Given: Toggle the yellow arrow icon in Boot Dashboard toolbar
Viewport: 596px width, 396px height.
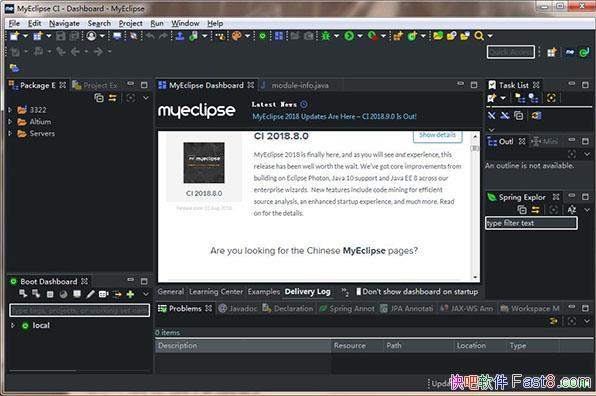Looking at the screenshot, I should coord(117,294).
